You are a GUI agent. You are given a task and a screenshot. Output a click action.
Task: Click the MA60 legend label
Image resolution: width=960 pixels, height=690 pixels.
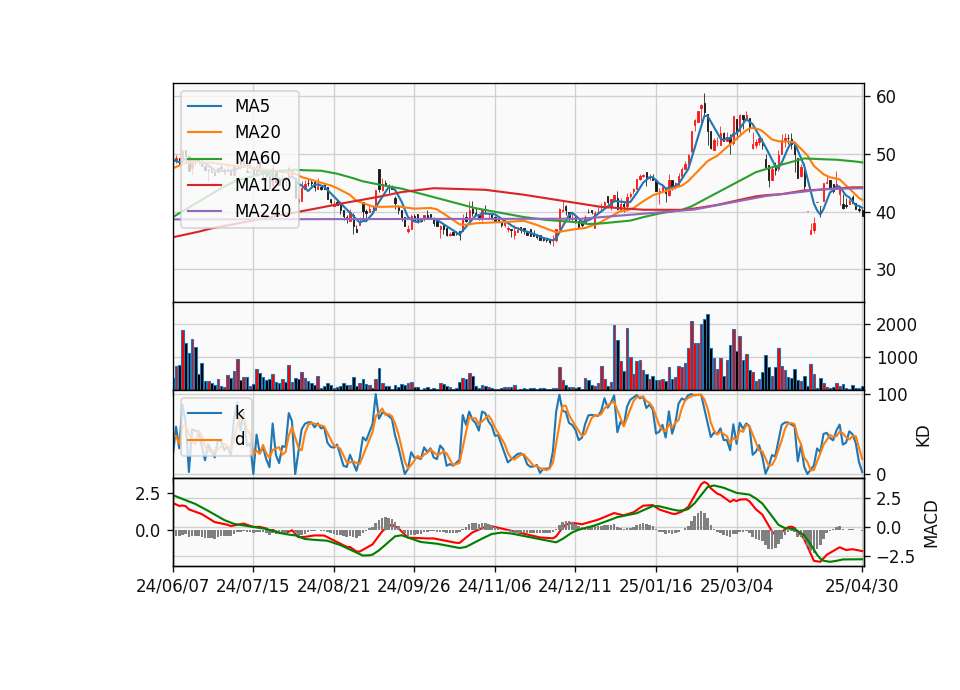(257, 159)
